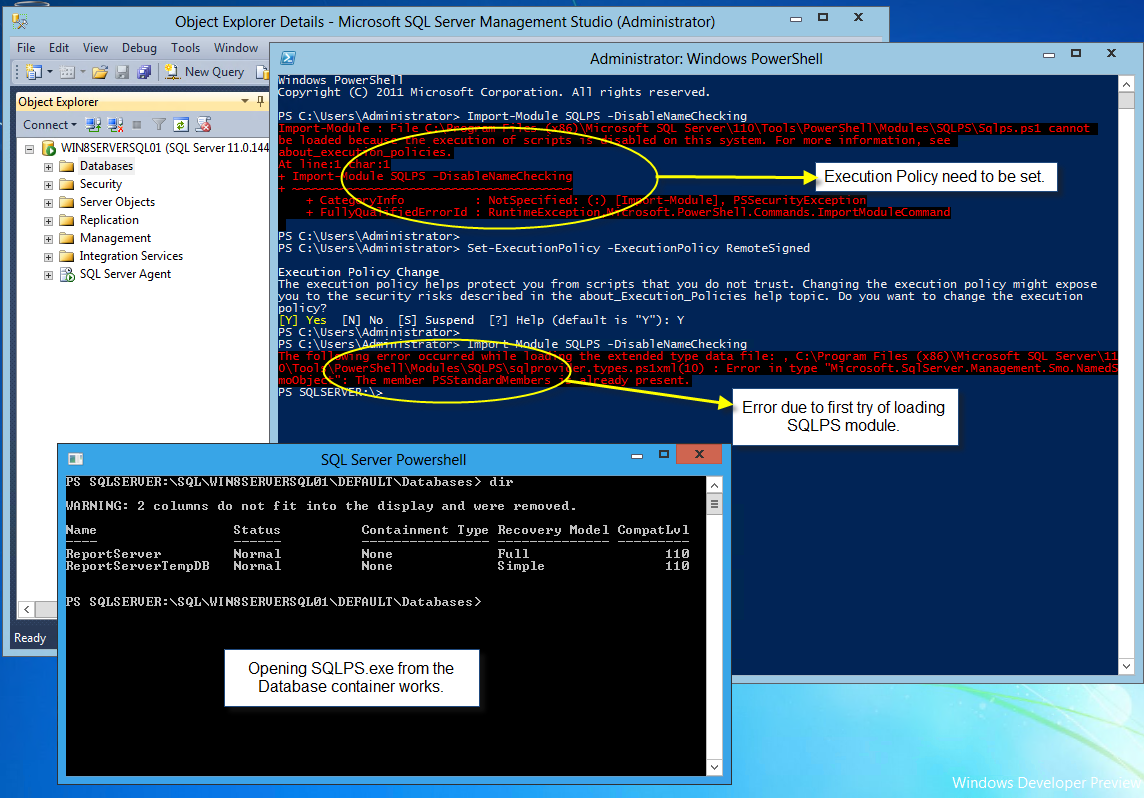This screenshot has width=1144, height=798.
Task: Open the View menu
Action: [x=95, y=48]
